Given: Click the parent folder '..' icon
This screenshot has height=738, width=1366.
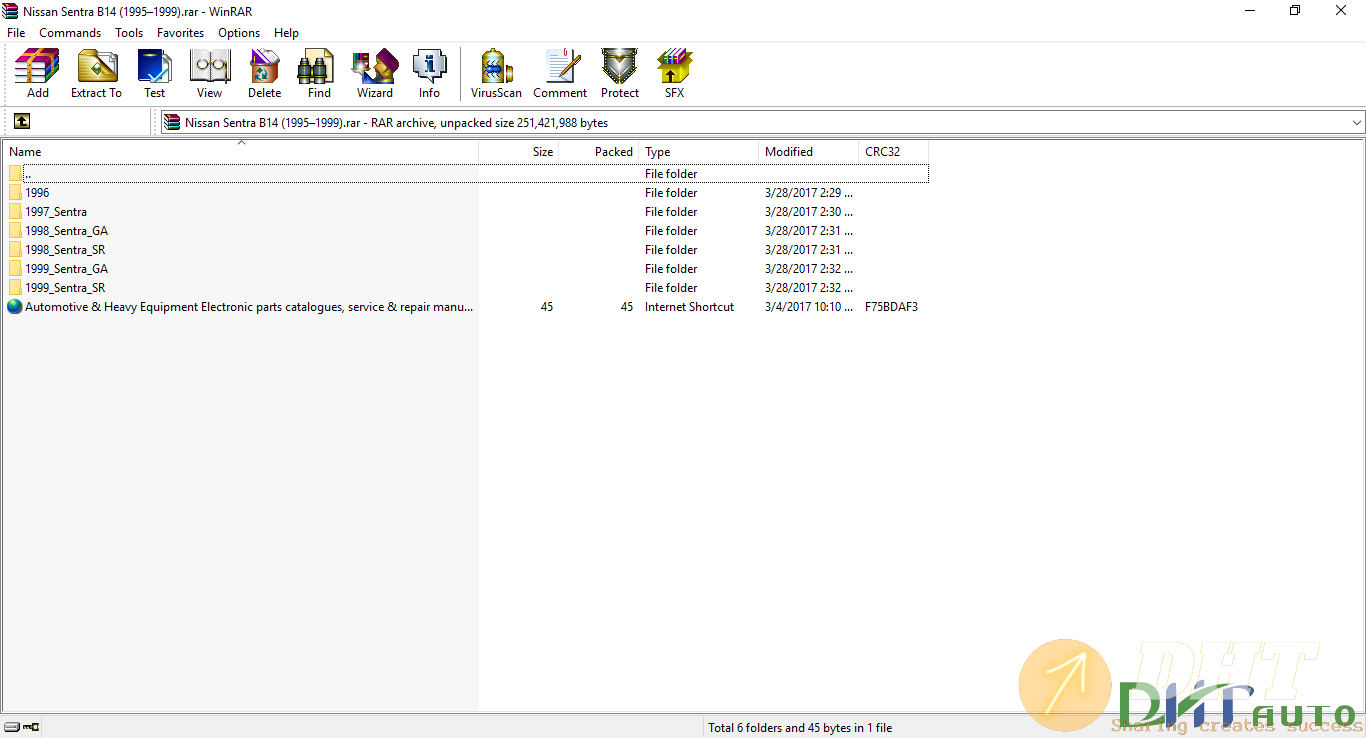Looking at the screenshot, I should point(15,174).
